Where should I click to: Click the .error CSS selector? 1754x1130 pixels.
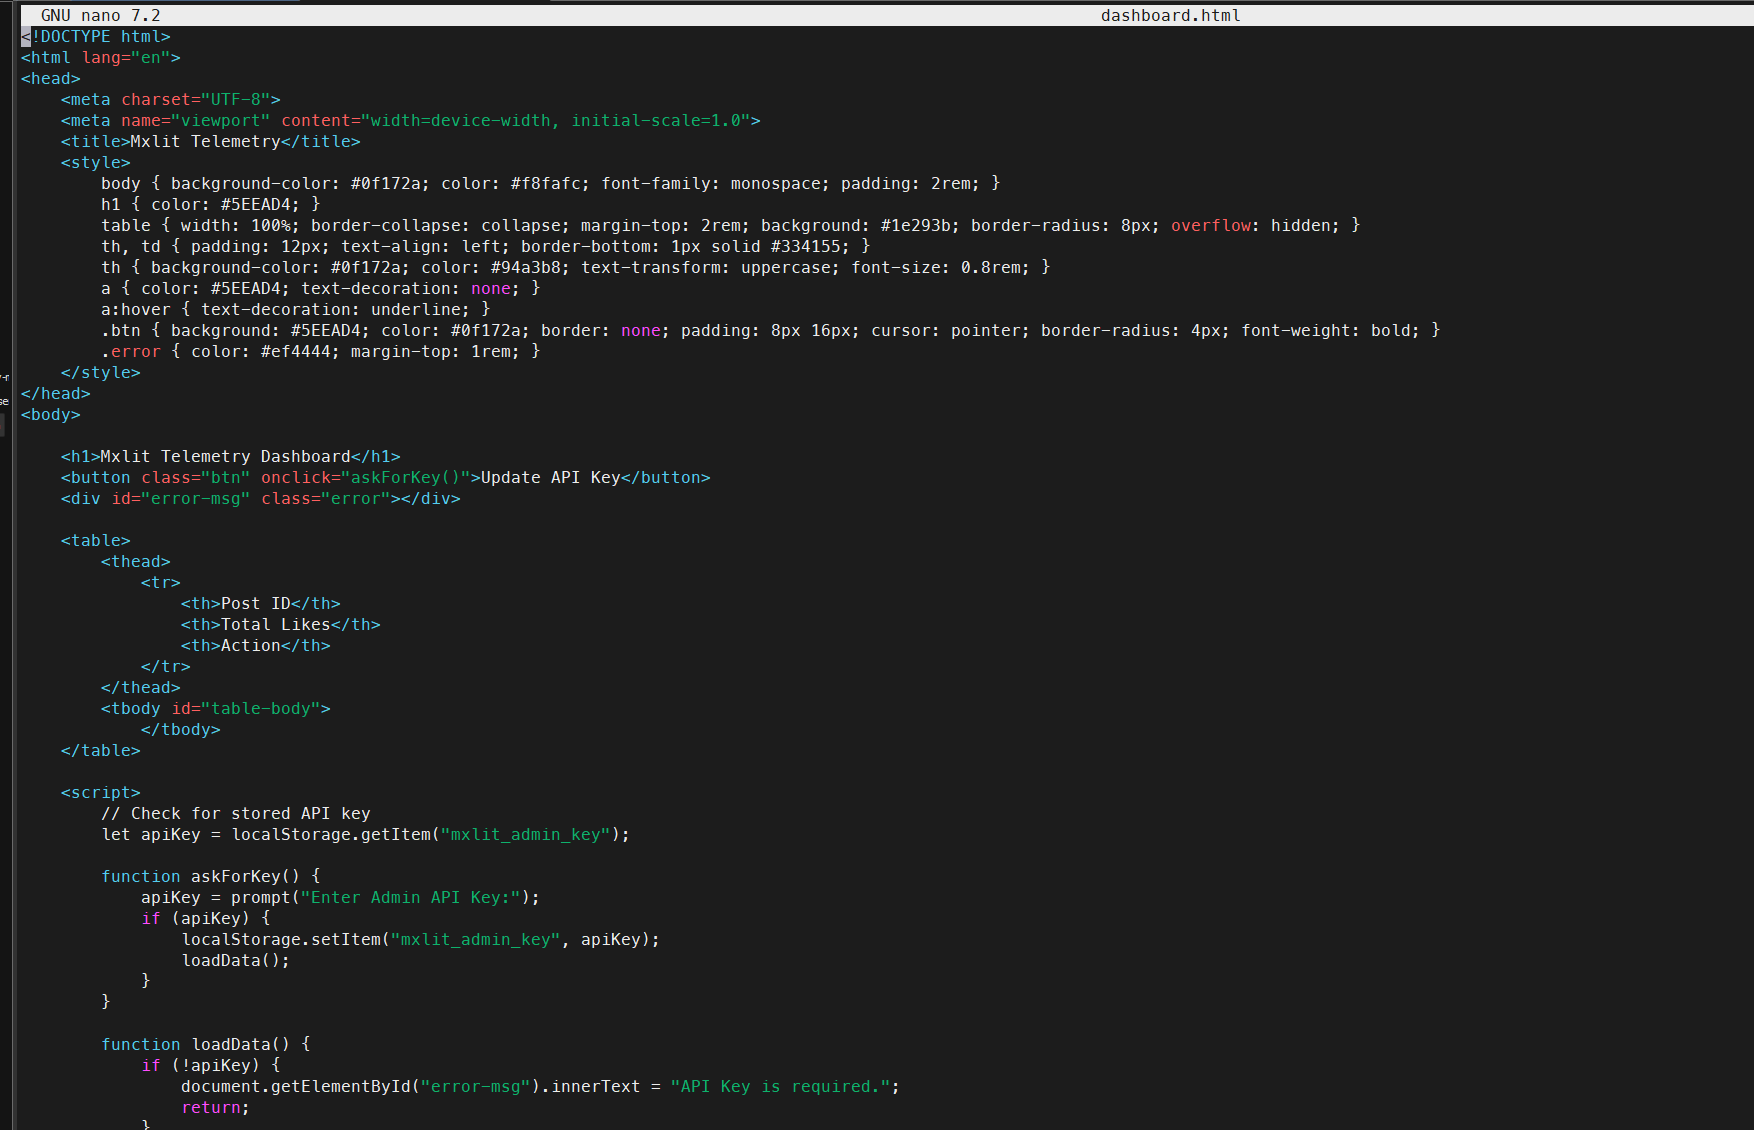131,352
